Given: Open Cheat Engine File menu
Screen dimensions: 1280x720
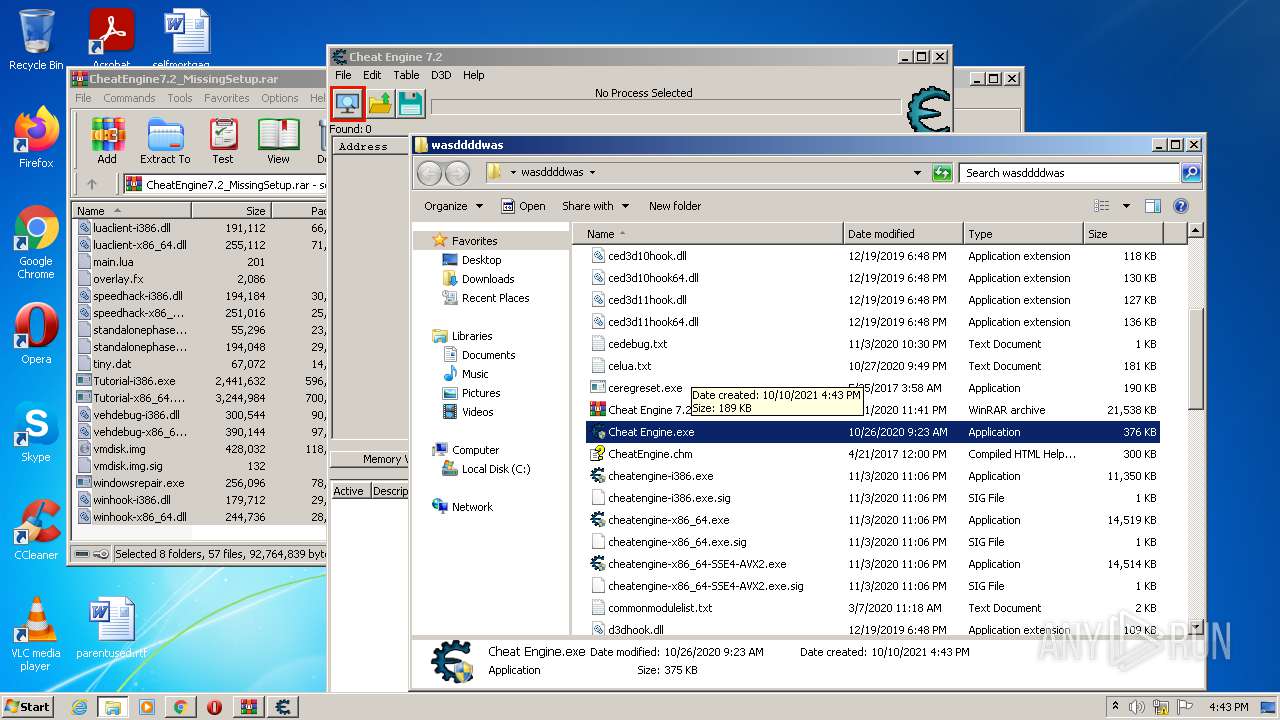Looking at the screenshot, I should 343,75.
